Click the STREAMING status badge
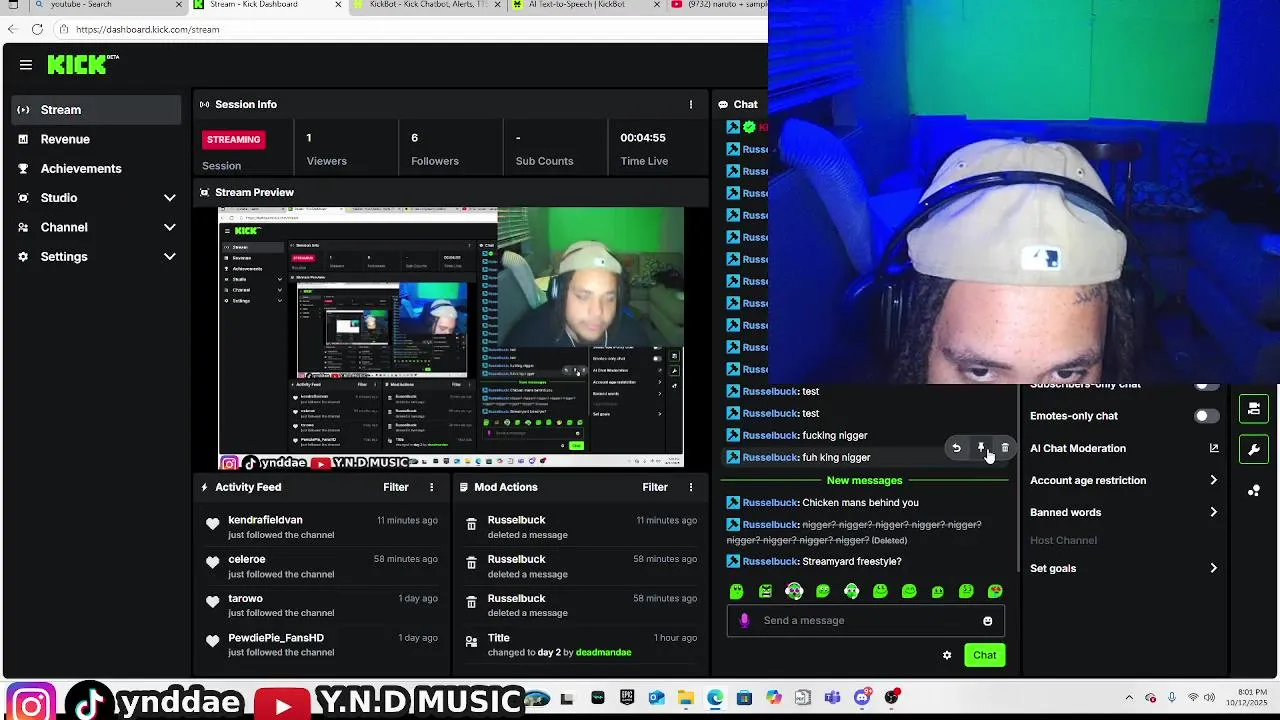Viewport: 1280px width, 720px height. pos(234,140)
